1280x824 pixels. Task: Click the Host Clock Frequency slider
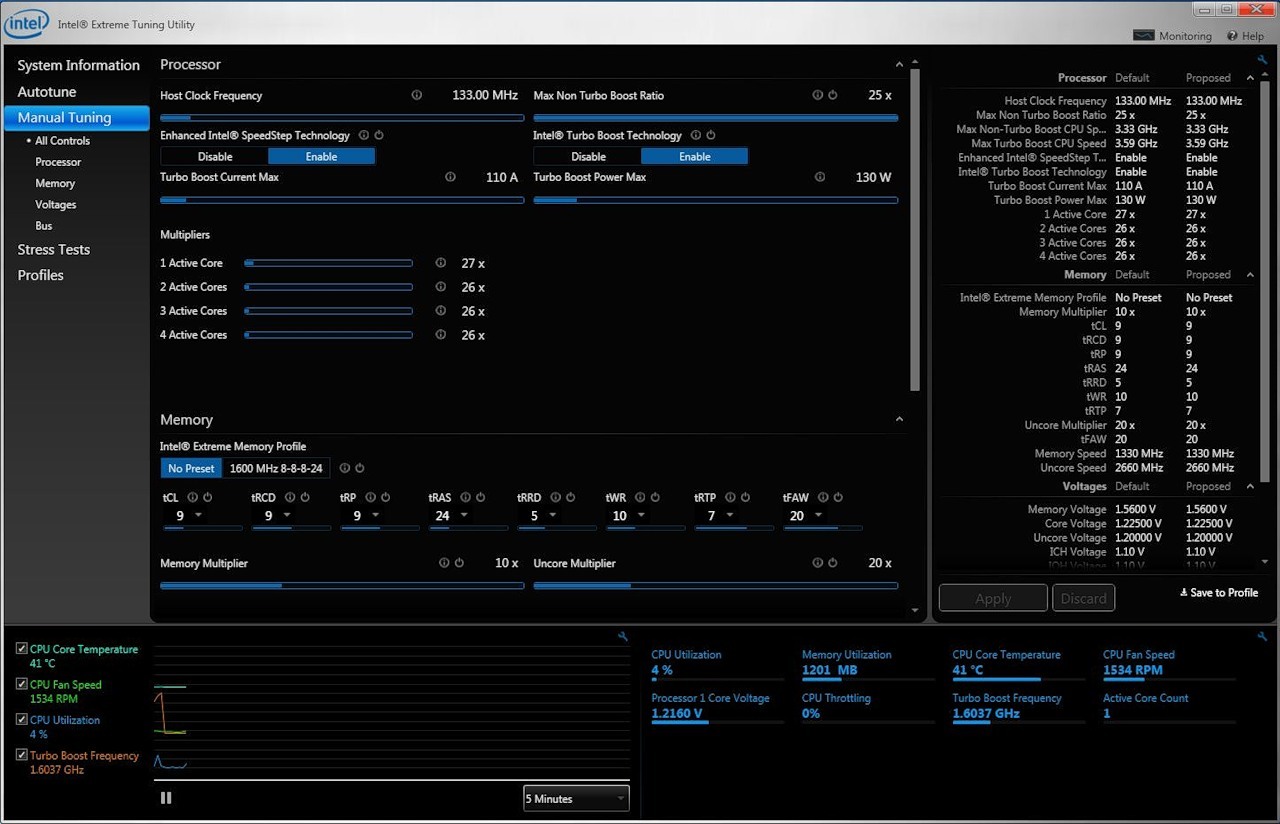tap(342, 117)
